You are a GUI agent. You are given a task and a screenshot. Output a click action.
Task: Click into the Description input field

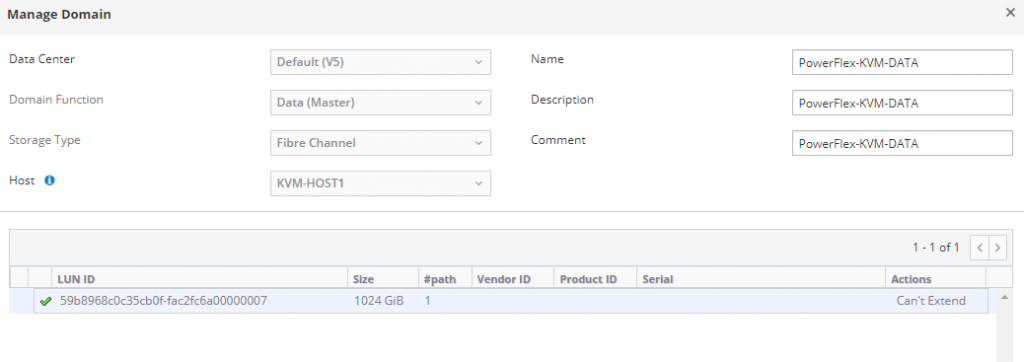click(x=903, y=103)
